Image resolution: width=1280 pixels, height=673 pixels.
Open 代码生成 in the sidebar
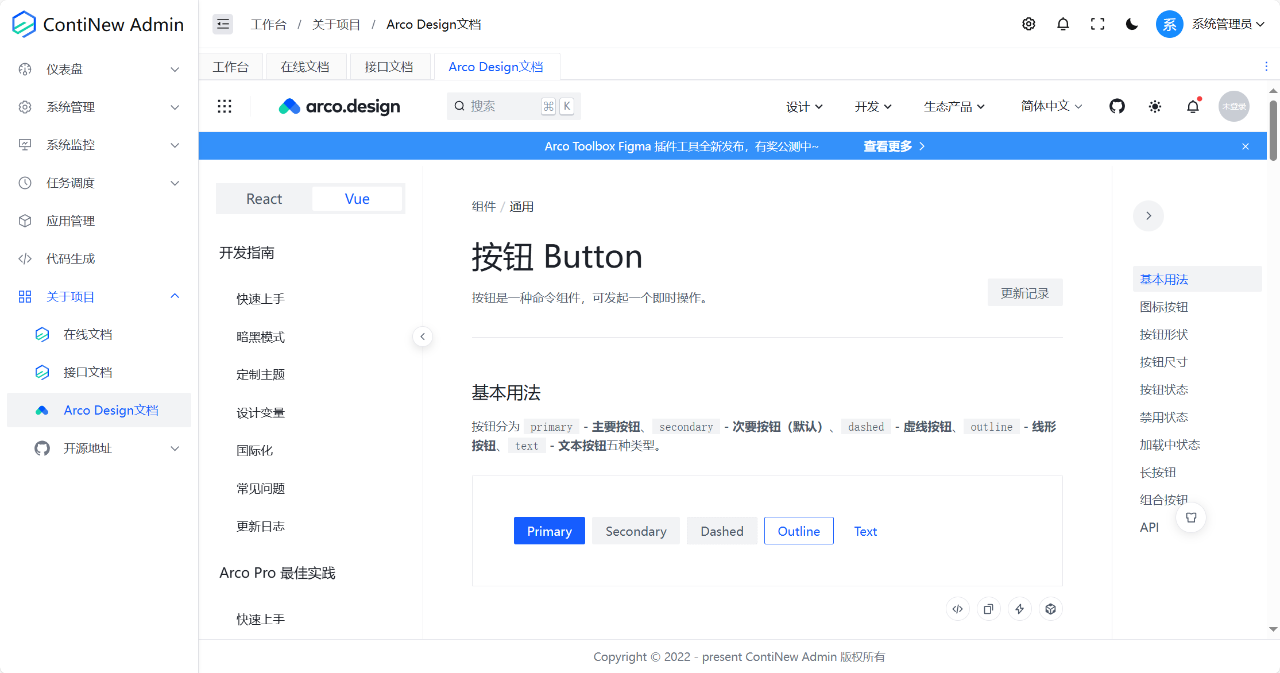pos(99,259)
